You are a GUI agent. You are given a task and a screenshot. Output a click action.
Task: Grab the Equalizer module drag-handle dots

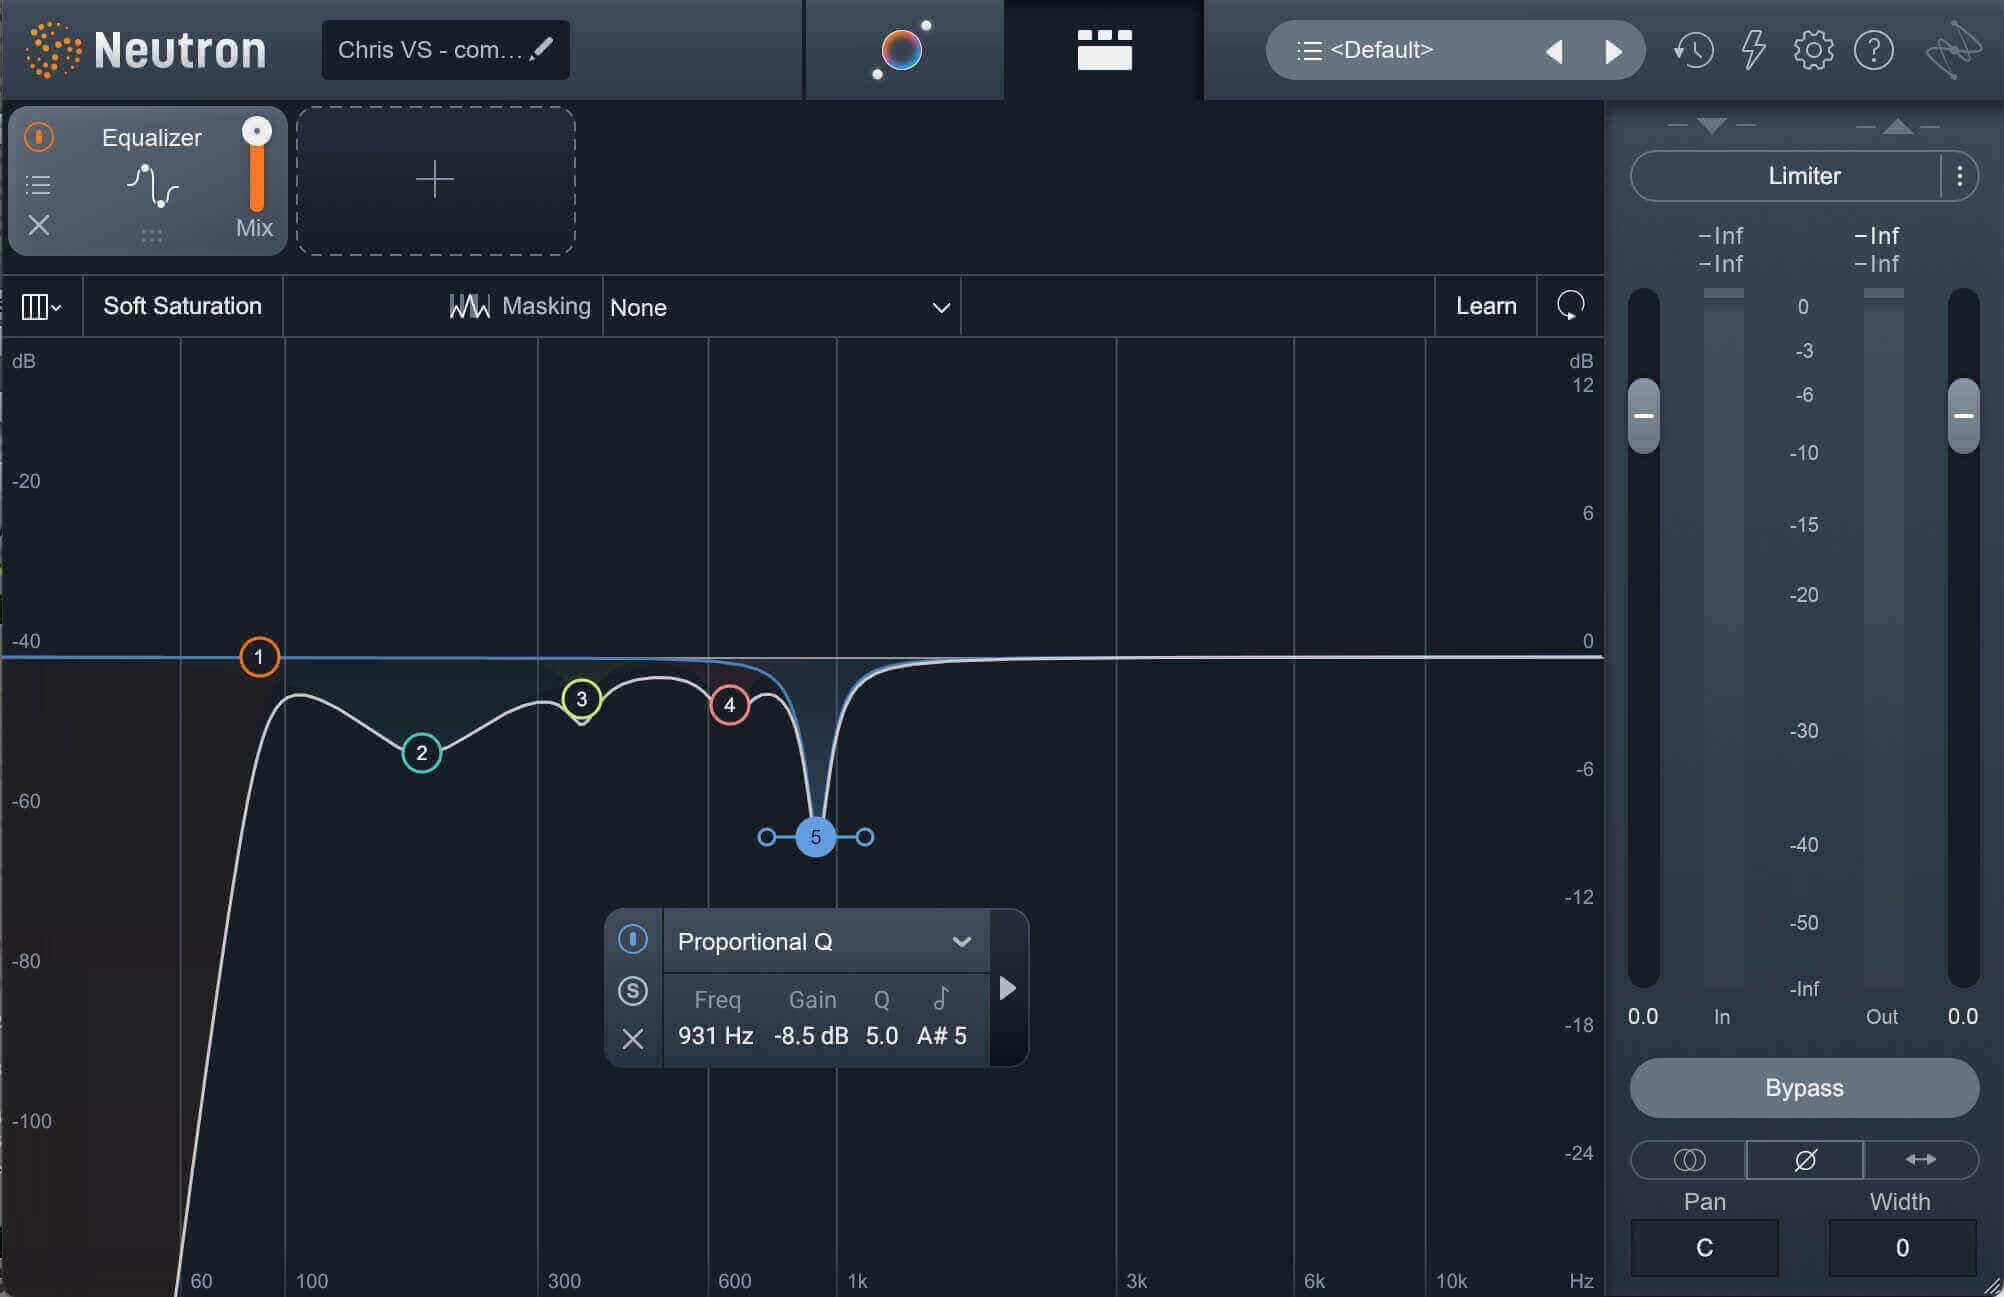click(x=152, y=236)
